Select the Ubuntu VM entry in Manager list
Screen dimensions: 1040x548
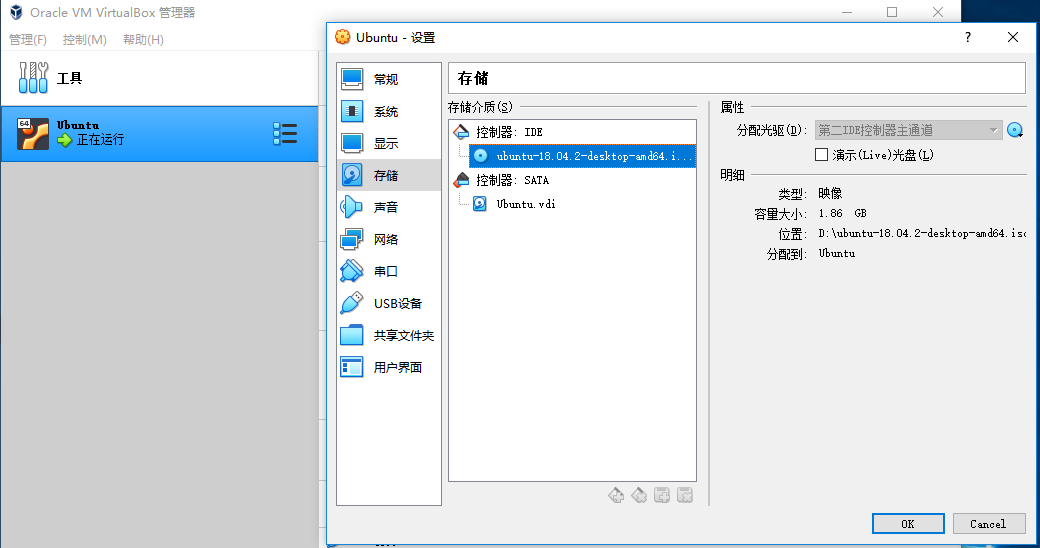tap(159, 134)
